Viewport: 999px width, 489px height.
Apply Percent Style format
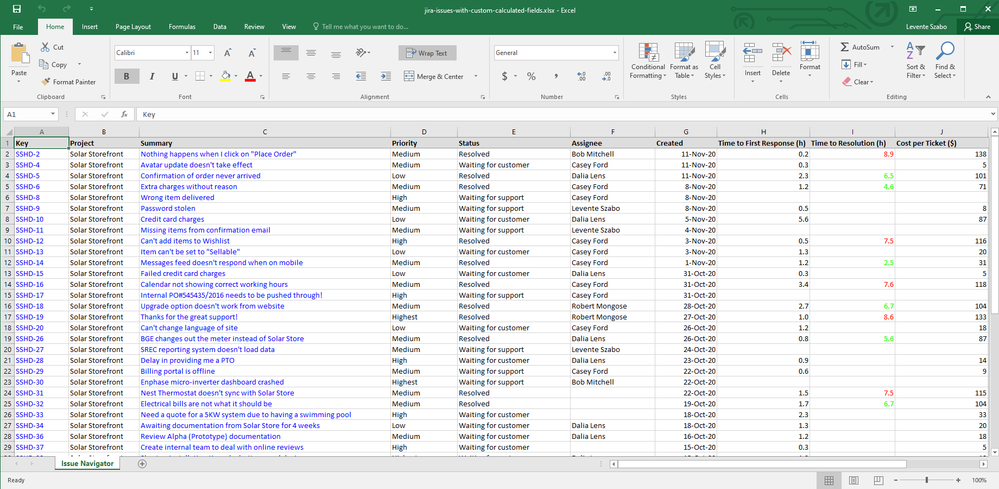pyautogui.click(x=531, y=76)
